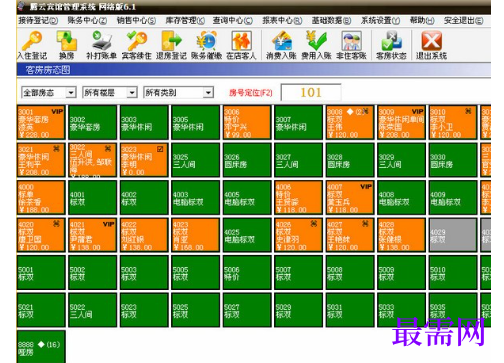Select gray room tile 4029 标双
504x363 pixels.
[453, 235]
